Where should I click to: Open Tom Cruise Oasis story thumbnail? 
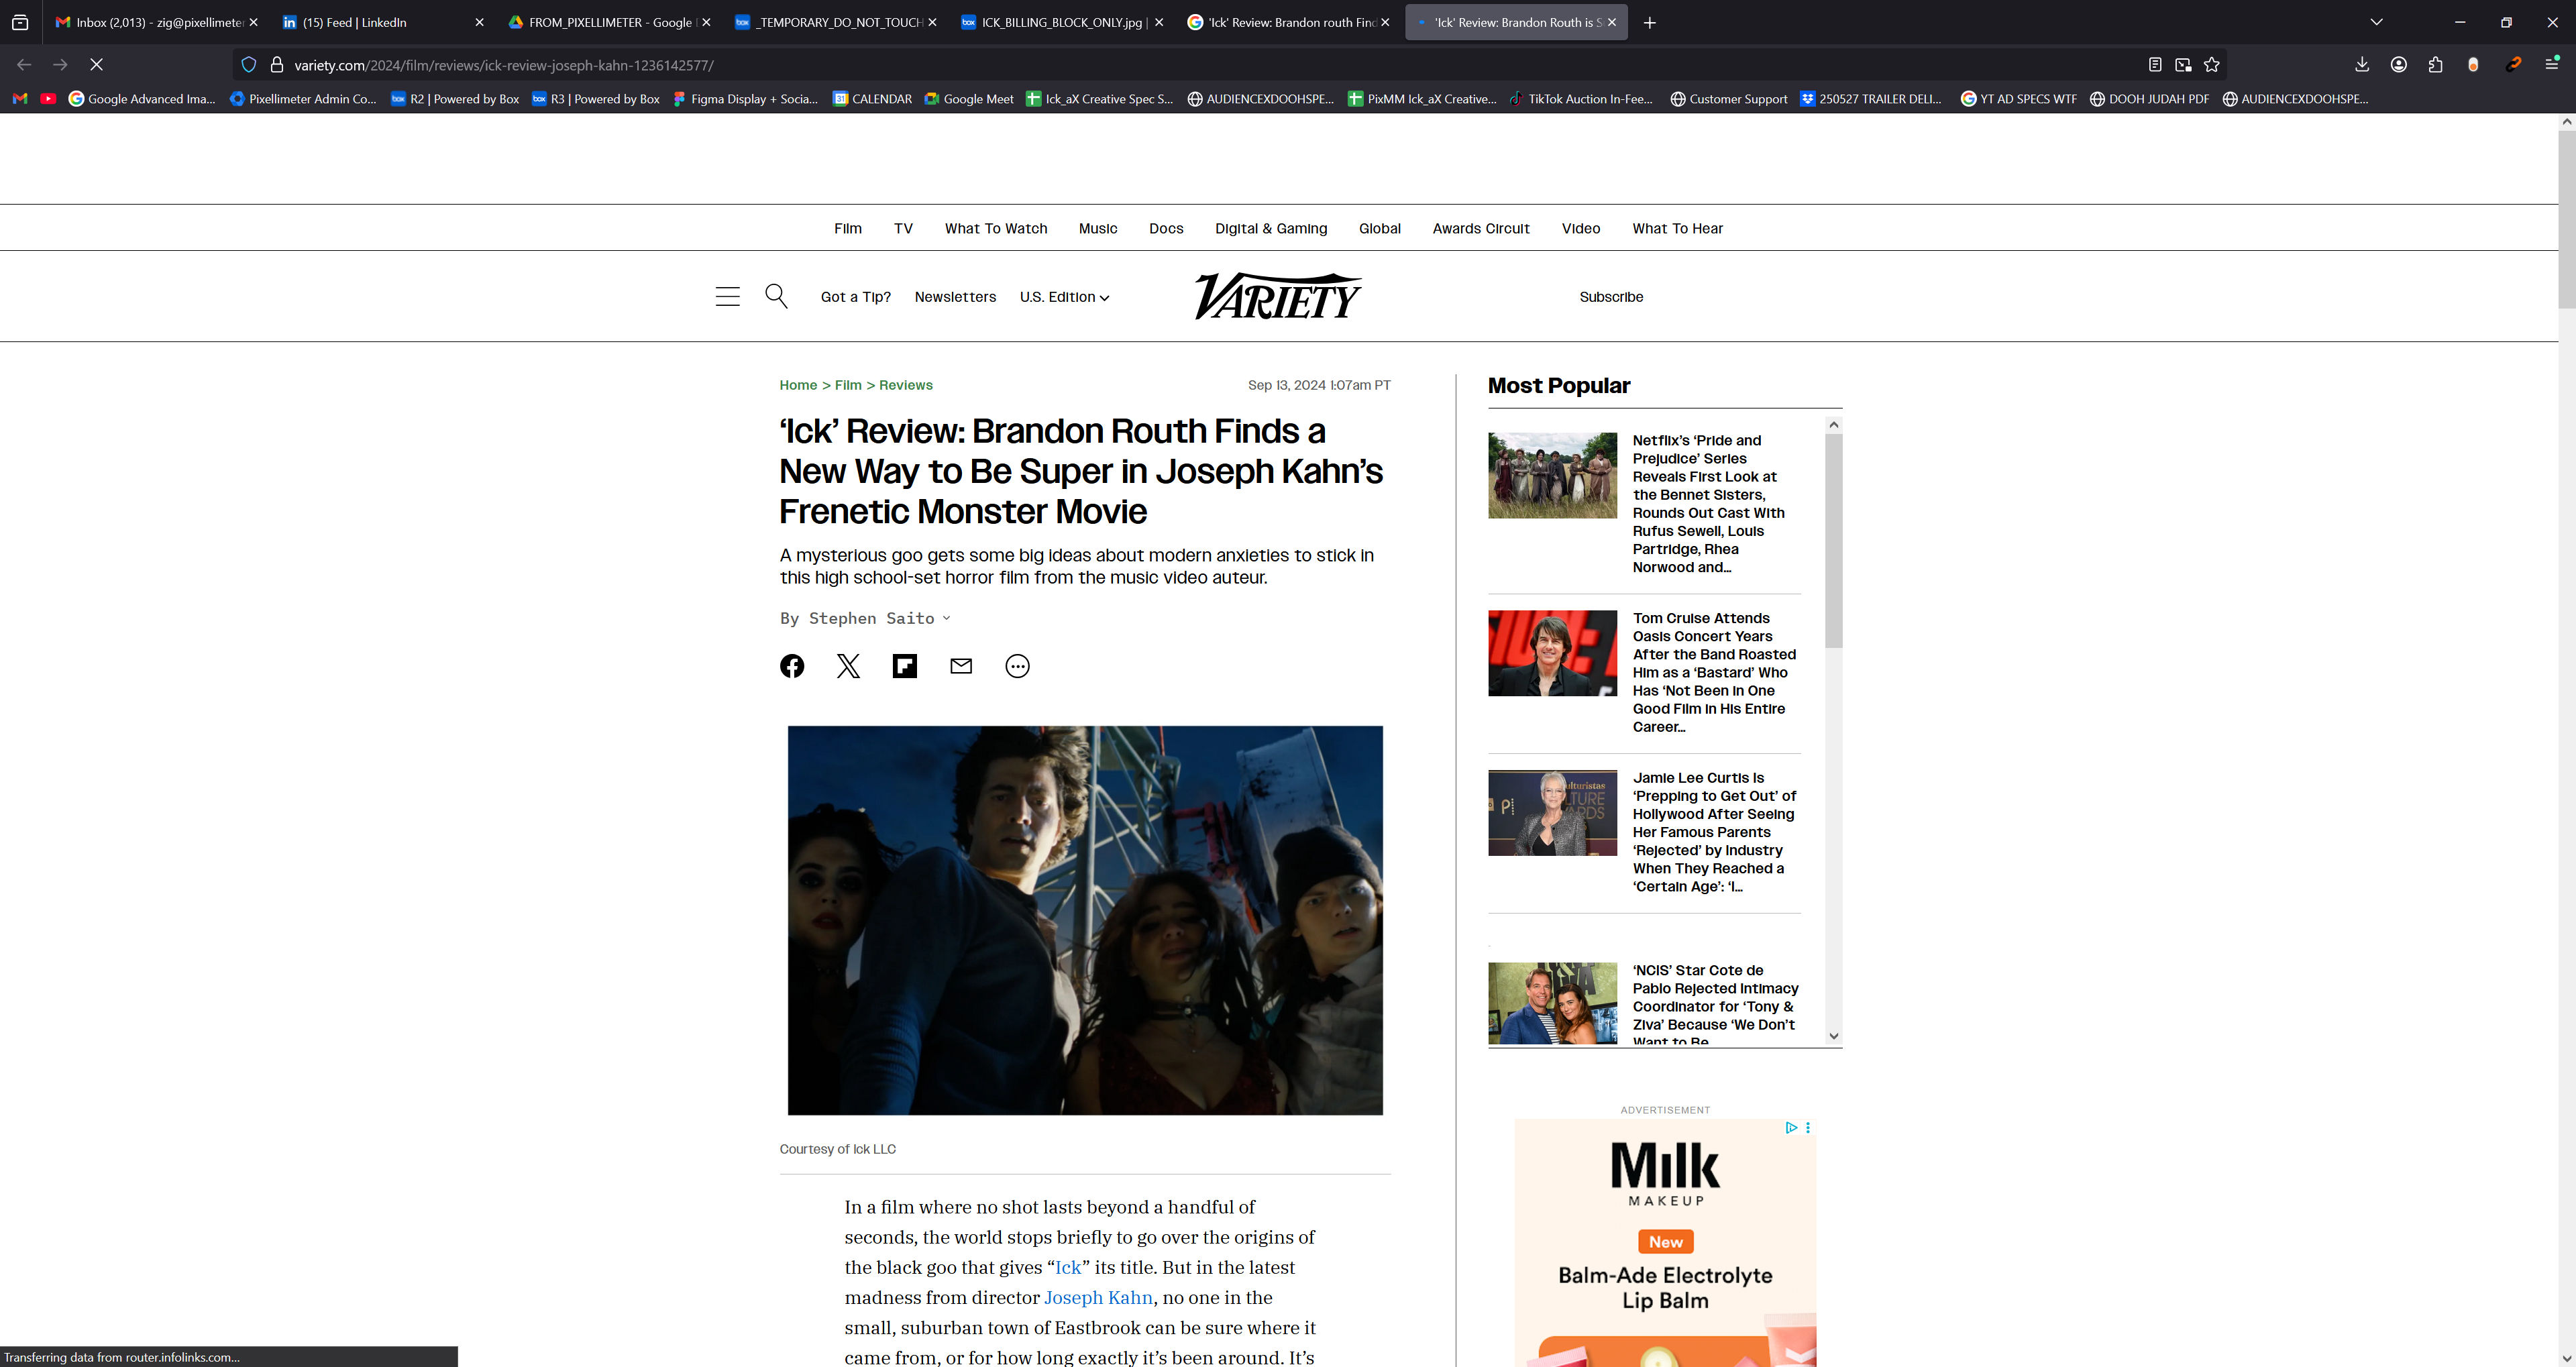tap(1552, 653)
